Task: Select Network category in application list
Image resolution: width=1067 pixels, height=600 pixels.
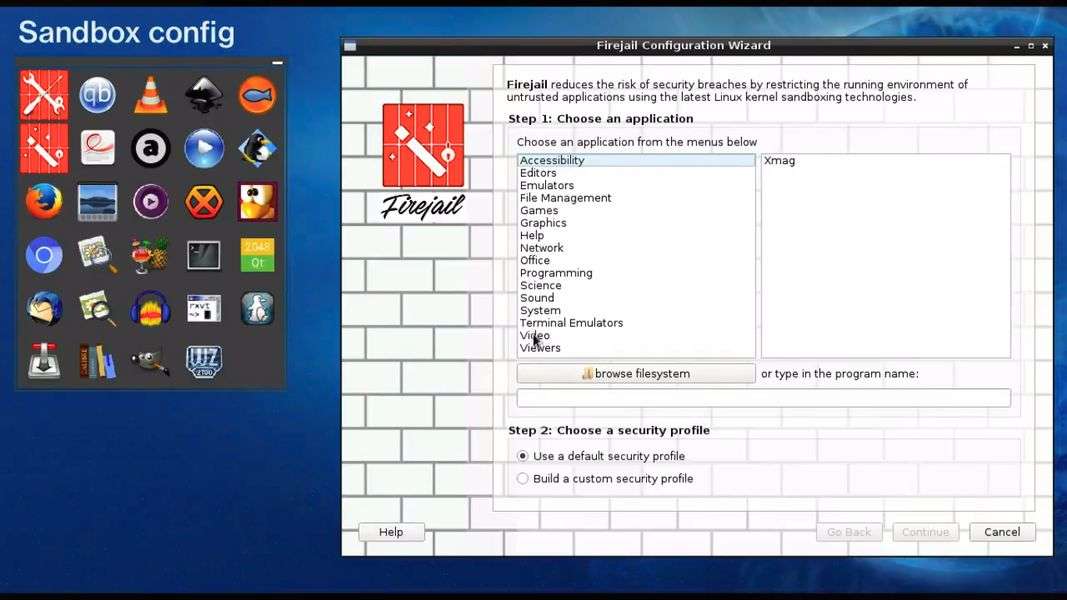Action: pyautogui.click(x=541, y=248)
